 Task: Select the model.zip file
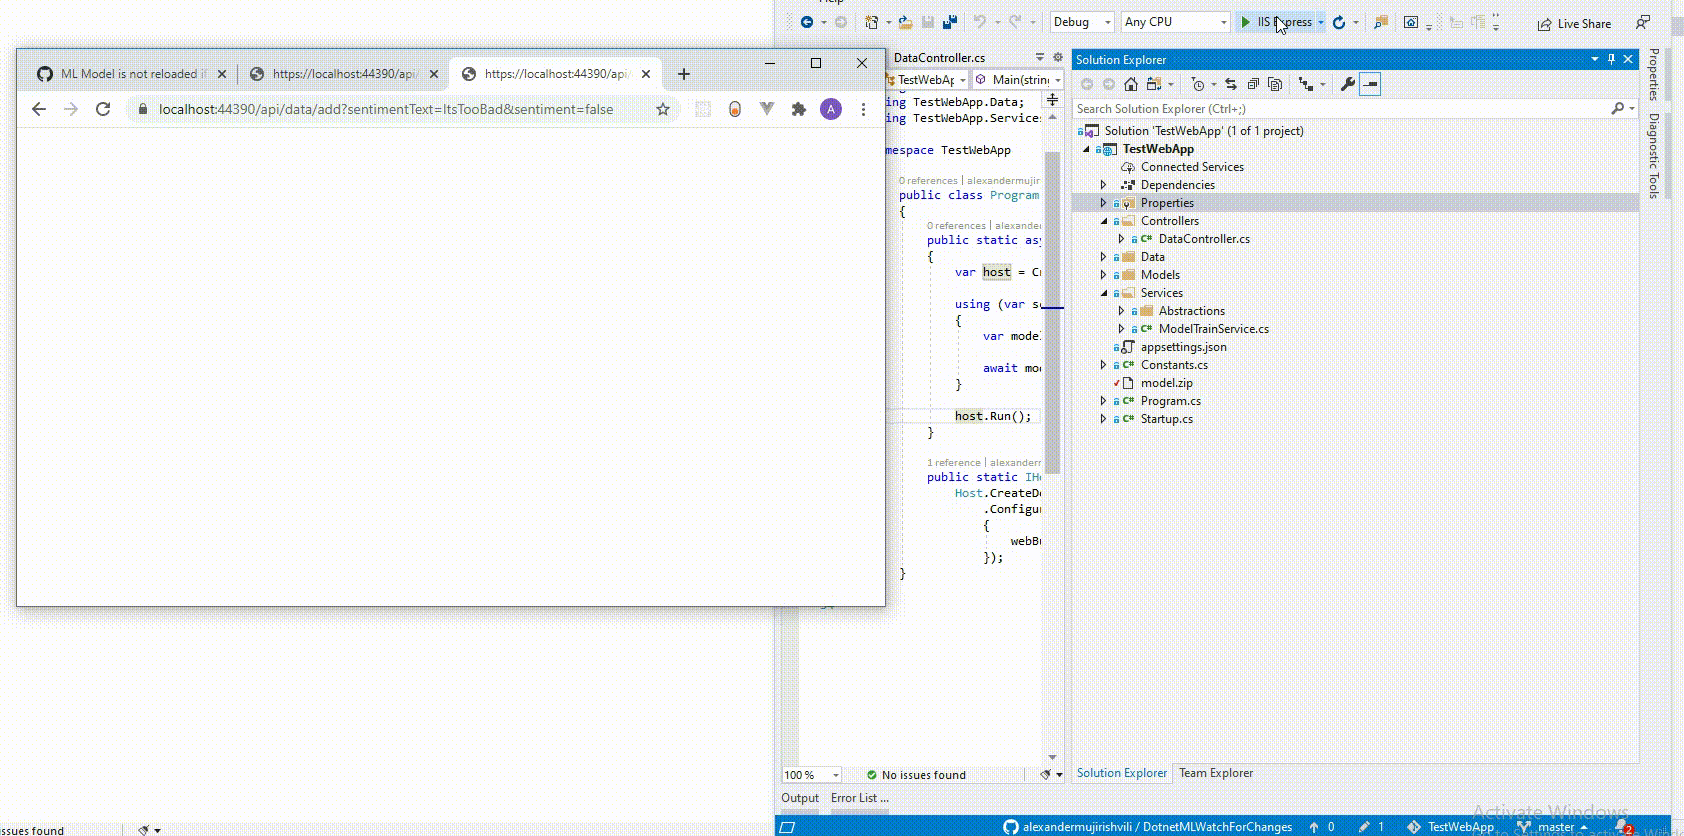(1166, 383)
